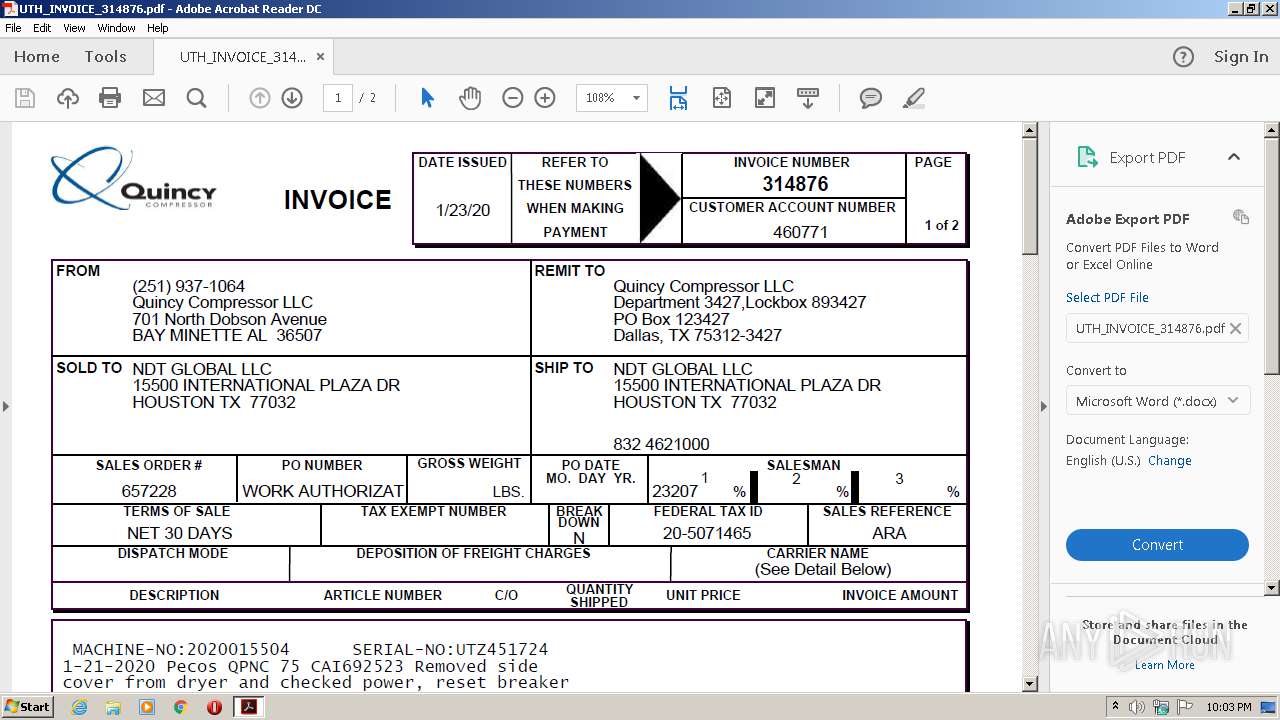Image resolution: width=1280 pixels, height=720 pixels.
Task: Change the document language link
Action: coord(1170,461)
